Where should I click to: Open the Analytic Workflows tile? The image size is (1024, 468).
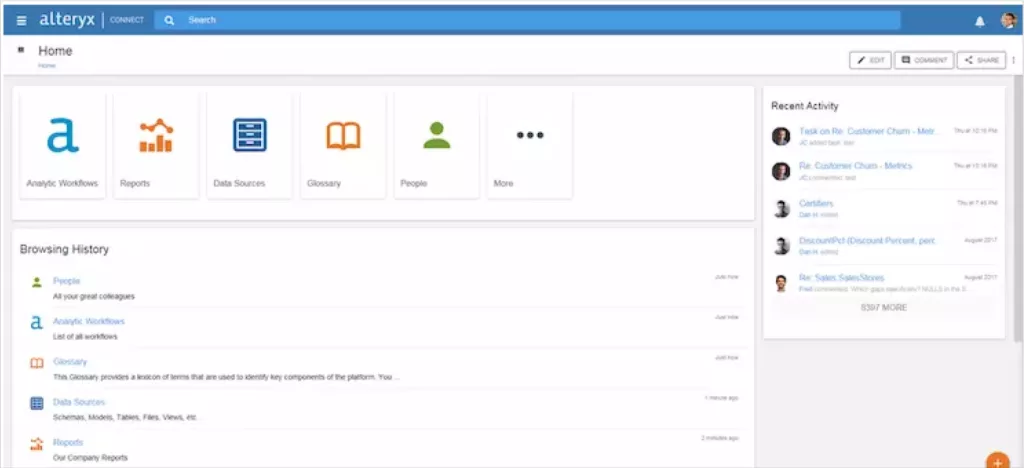(63, 145)
